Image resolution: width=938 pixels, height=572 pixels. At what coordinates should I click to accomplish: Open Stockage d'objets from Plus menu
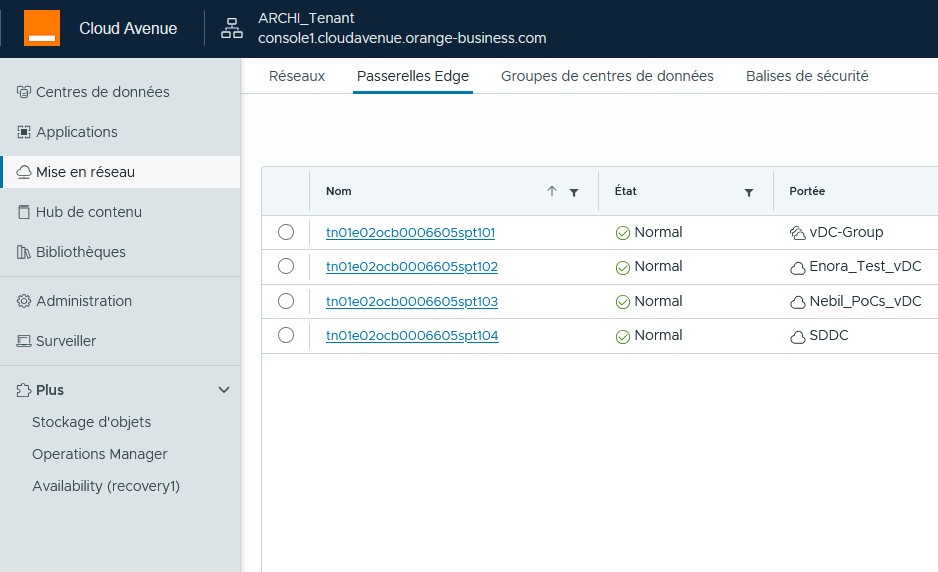[x=91, y=422]
